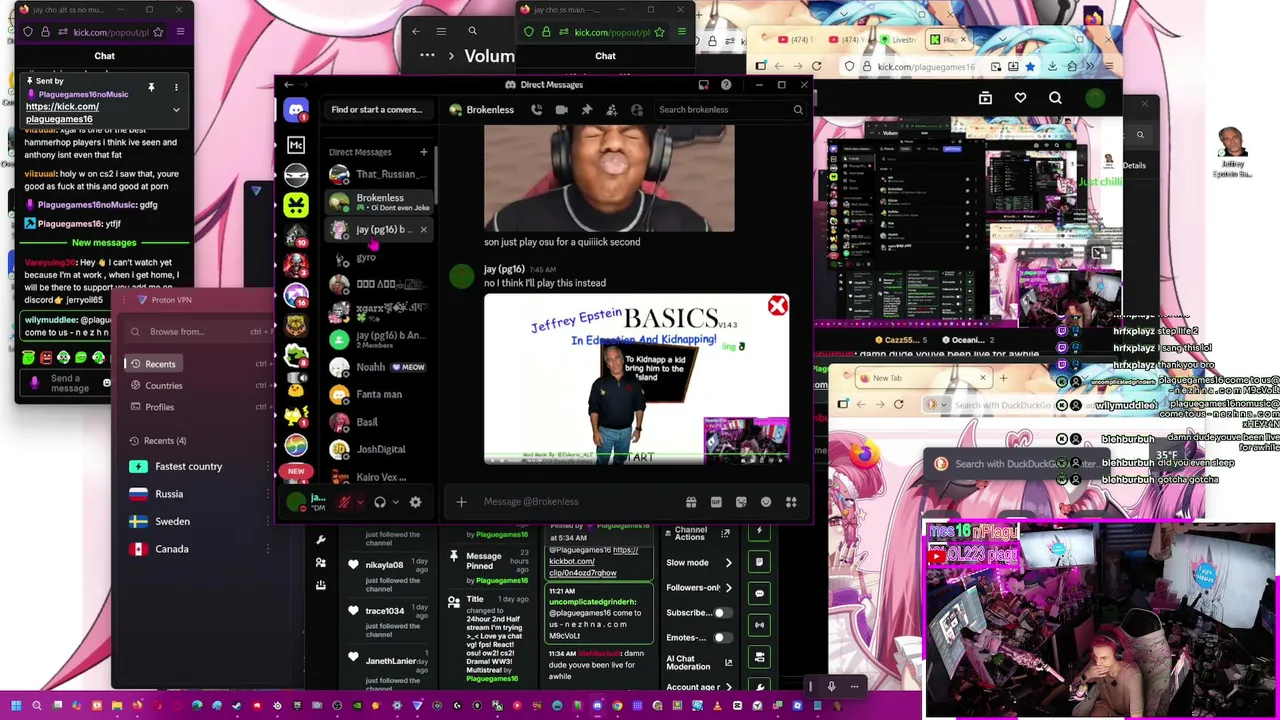Click the gift icon on Kick page

pos(985,98)
